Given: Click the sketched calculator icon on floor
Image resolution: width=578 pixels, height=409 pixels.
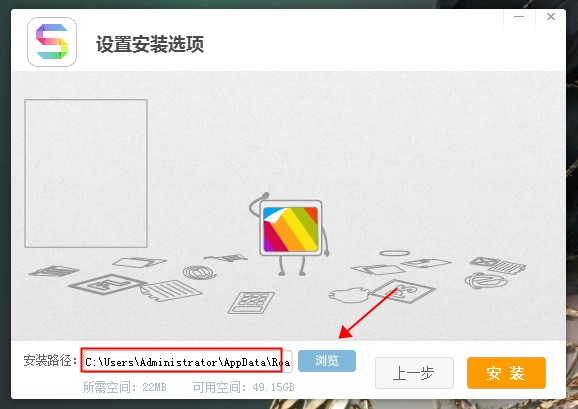Looking at the screenshot, I should [251, 303].
